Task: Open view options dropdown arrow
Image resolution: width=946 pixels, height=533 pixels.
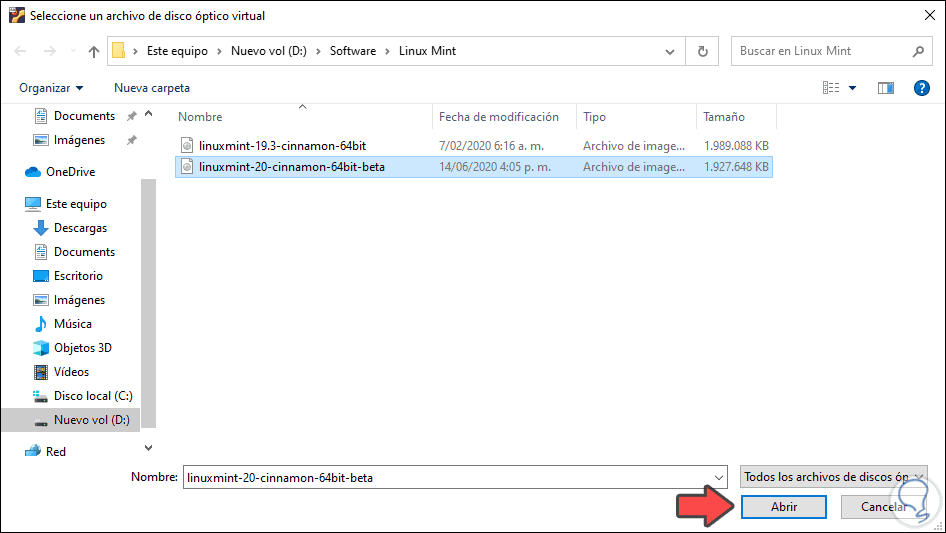Action: pyautogui.click(x=852, y=88)
